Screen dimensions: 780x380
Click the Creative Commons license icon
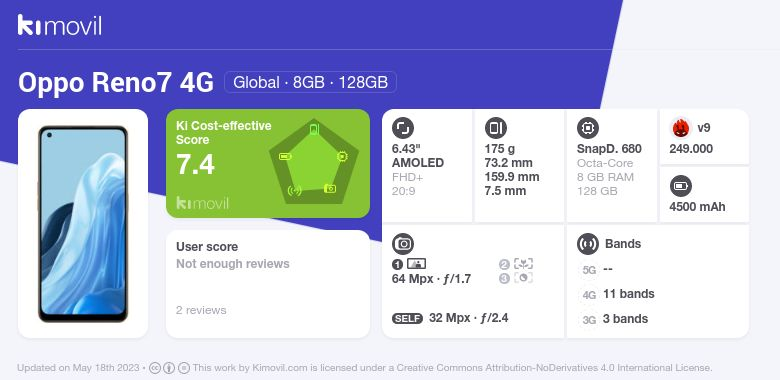[x=155, y=368]
